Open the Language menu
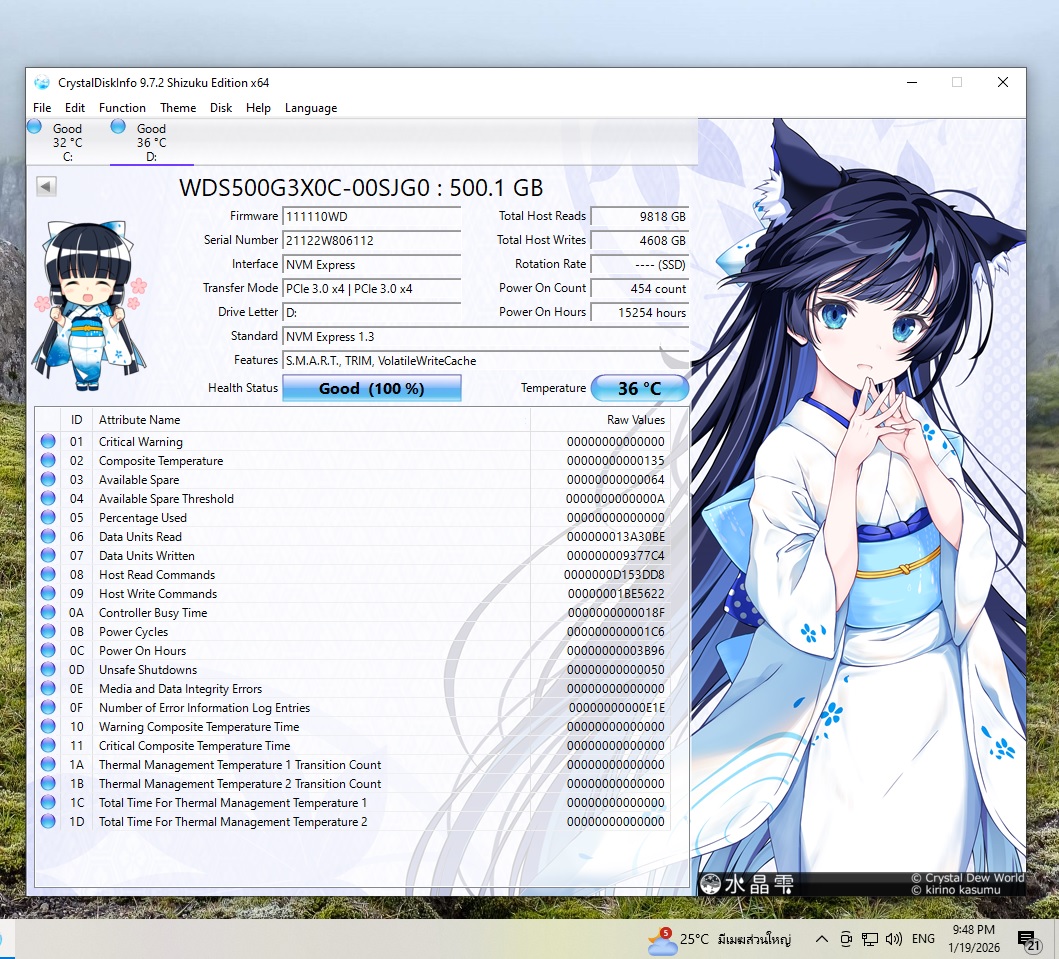The image size is (1059, 959). coord(311,108)
